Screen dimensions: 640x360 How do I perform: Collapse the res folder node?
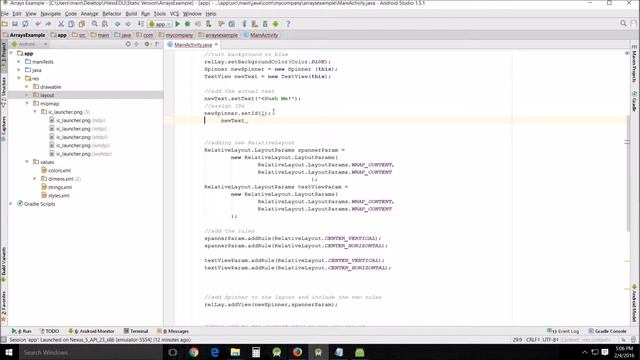tap(19, 78)
